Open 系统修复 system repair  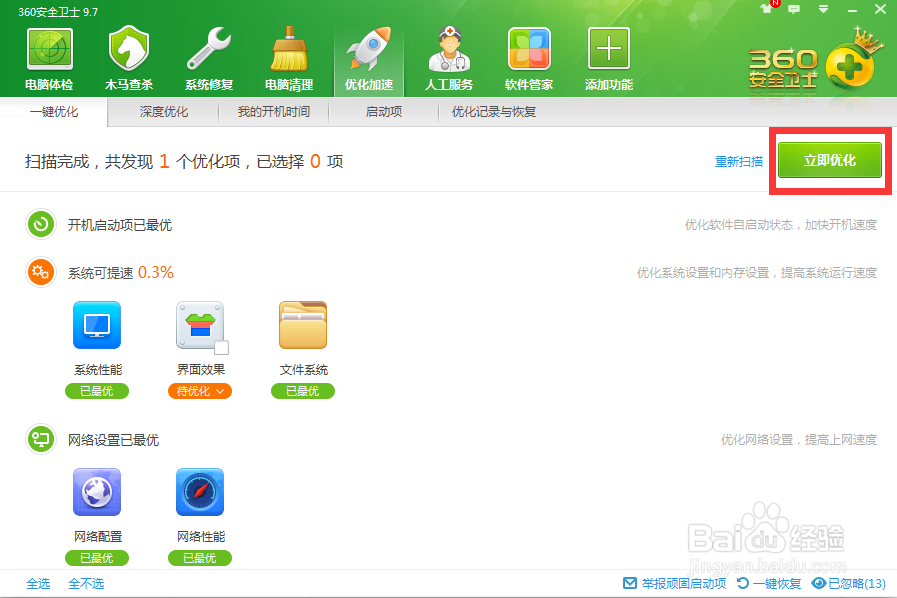coord(209,59)
